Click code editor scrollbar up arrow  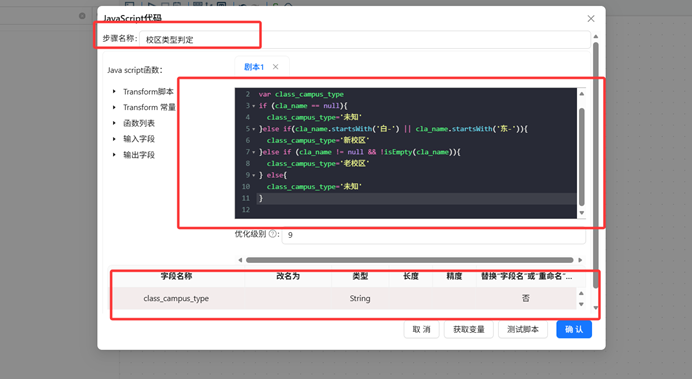pyautogui.click(x=582, y=94)
